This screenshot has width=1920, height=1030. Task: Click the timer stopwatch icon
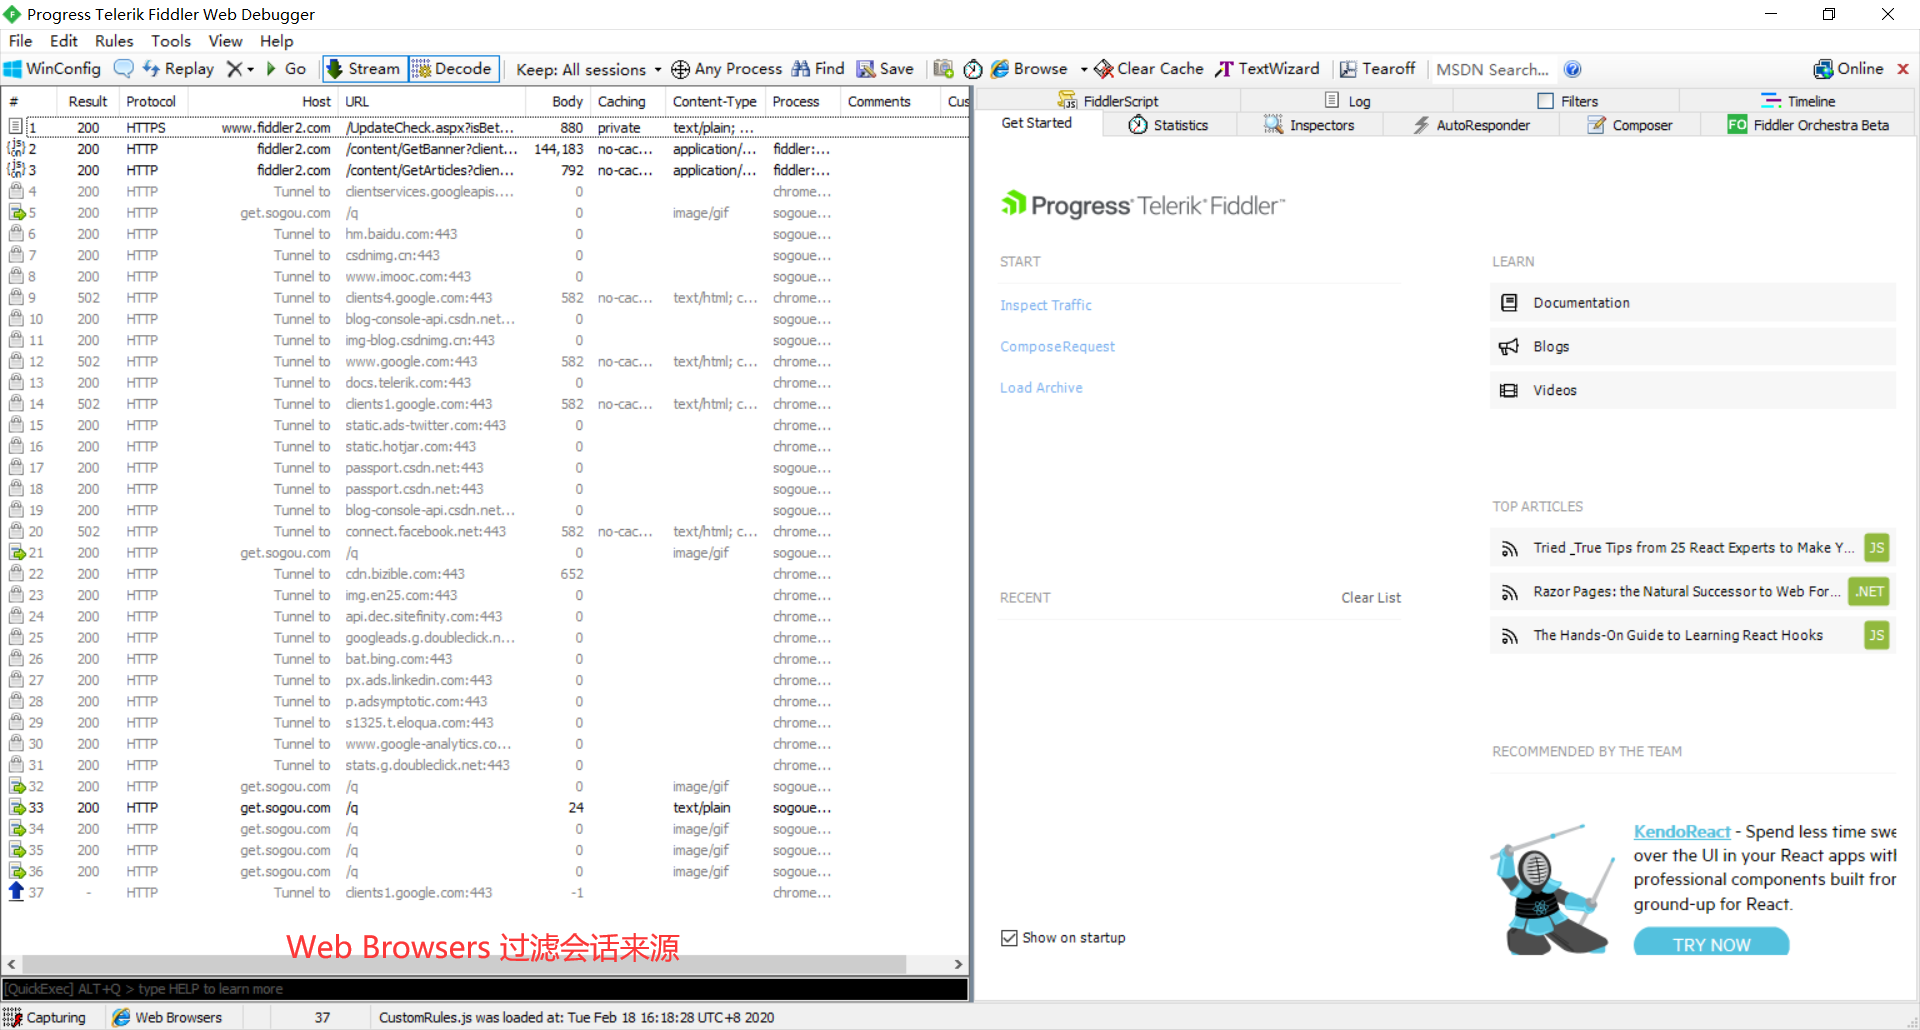click(x=973, y=69)
